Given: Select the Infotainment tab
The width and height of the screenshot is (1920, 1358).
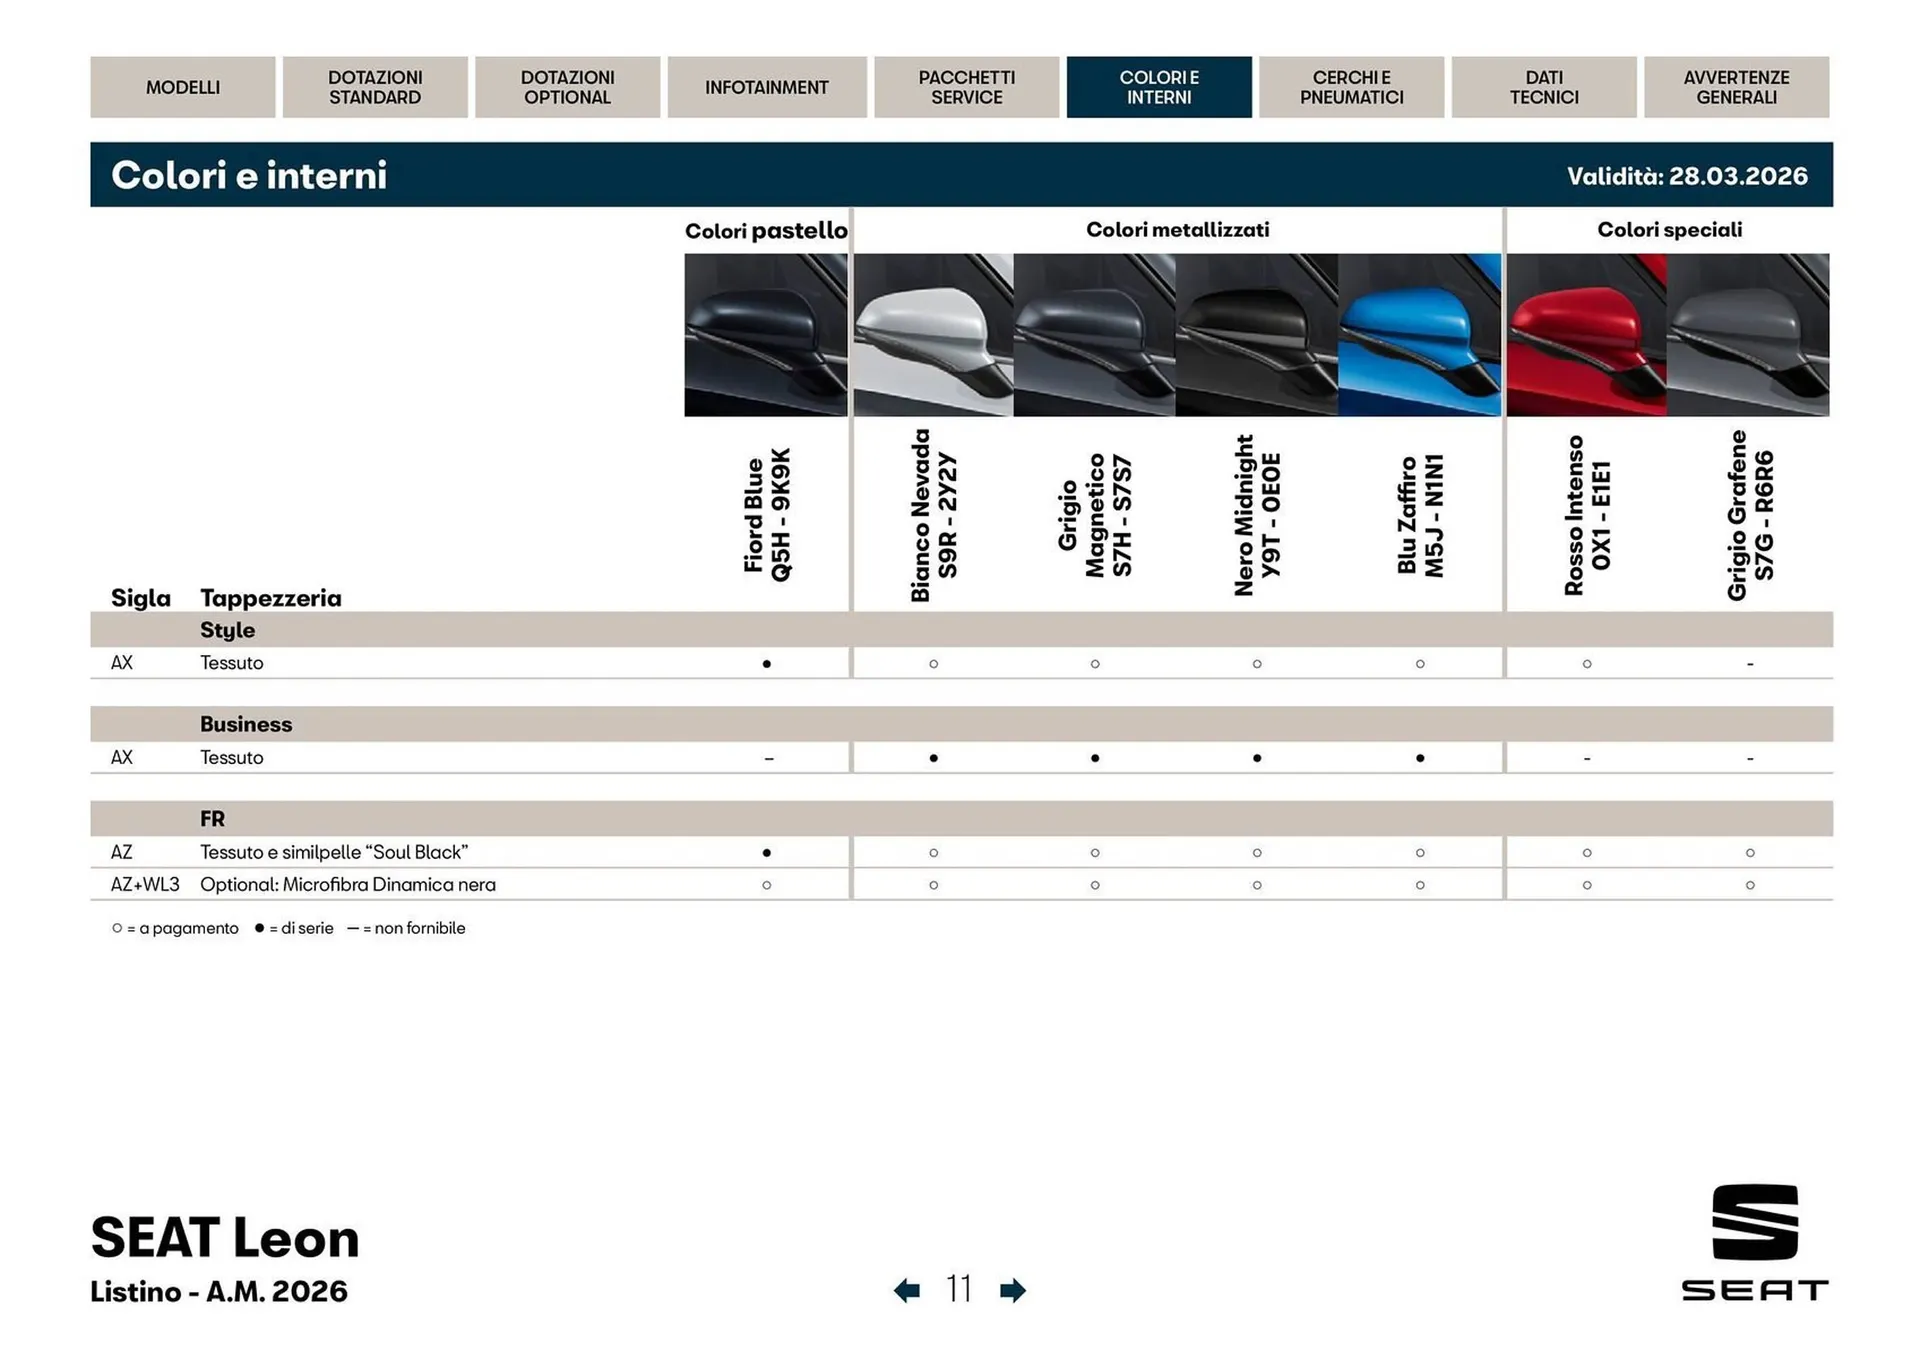Looking at the screenshot, I should [767, 87].
